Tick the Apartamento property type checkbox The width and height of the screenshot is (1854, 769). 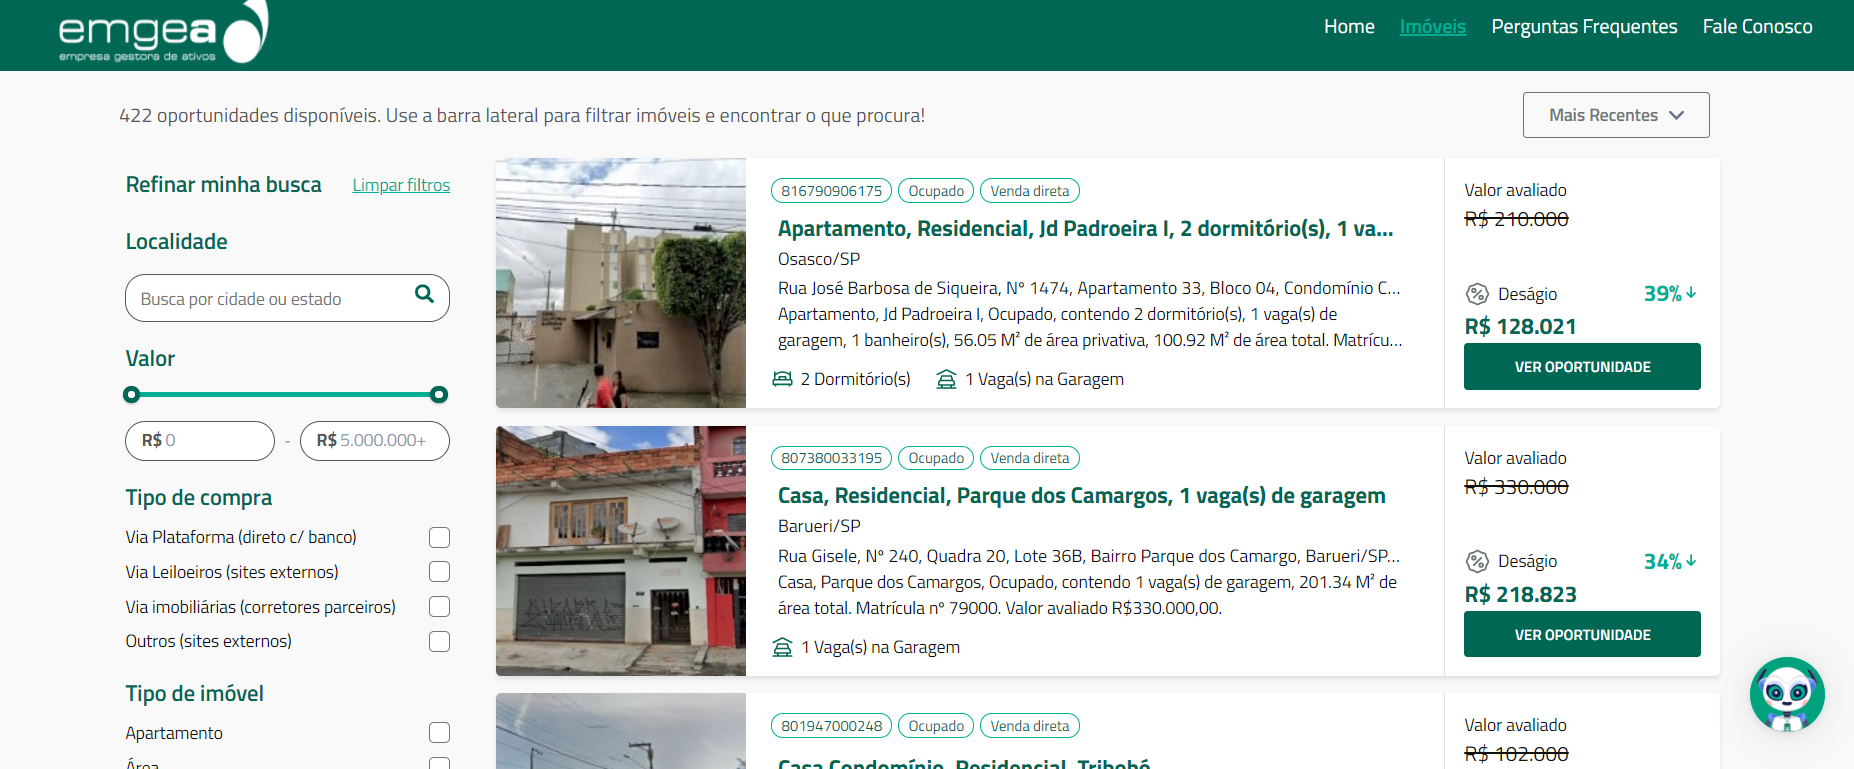coord(439,733)
